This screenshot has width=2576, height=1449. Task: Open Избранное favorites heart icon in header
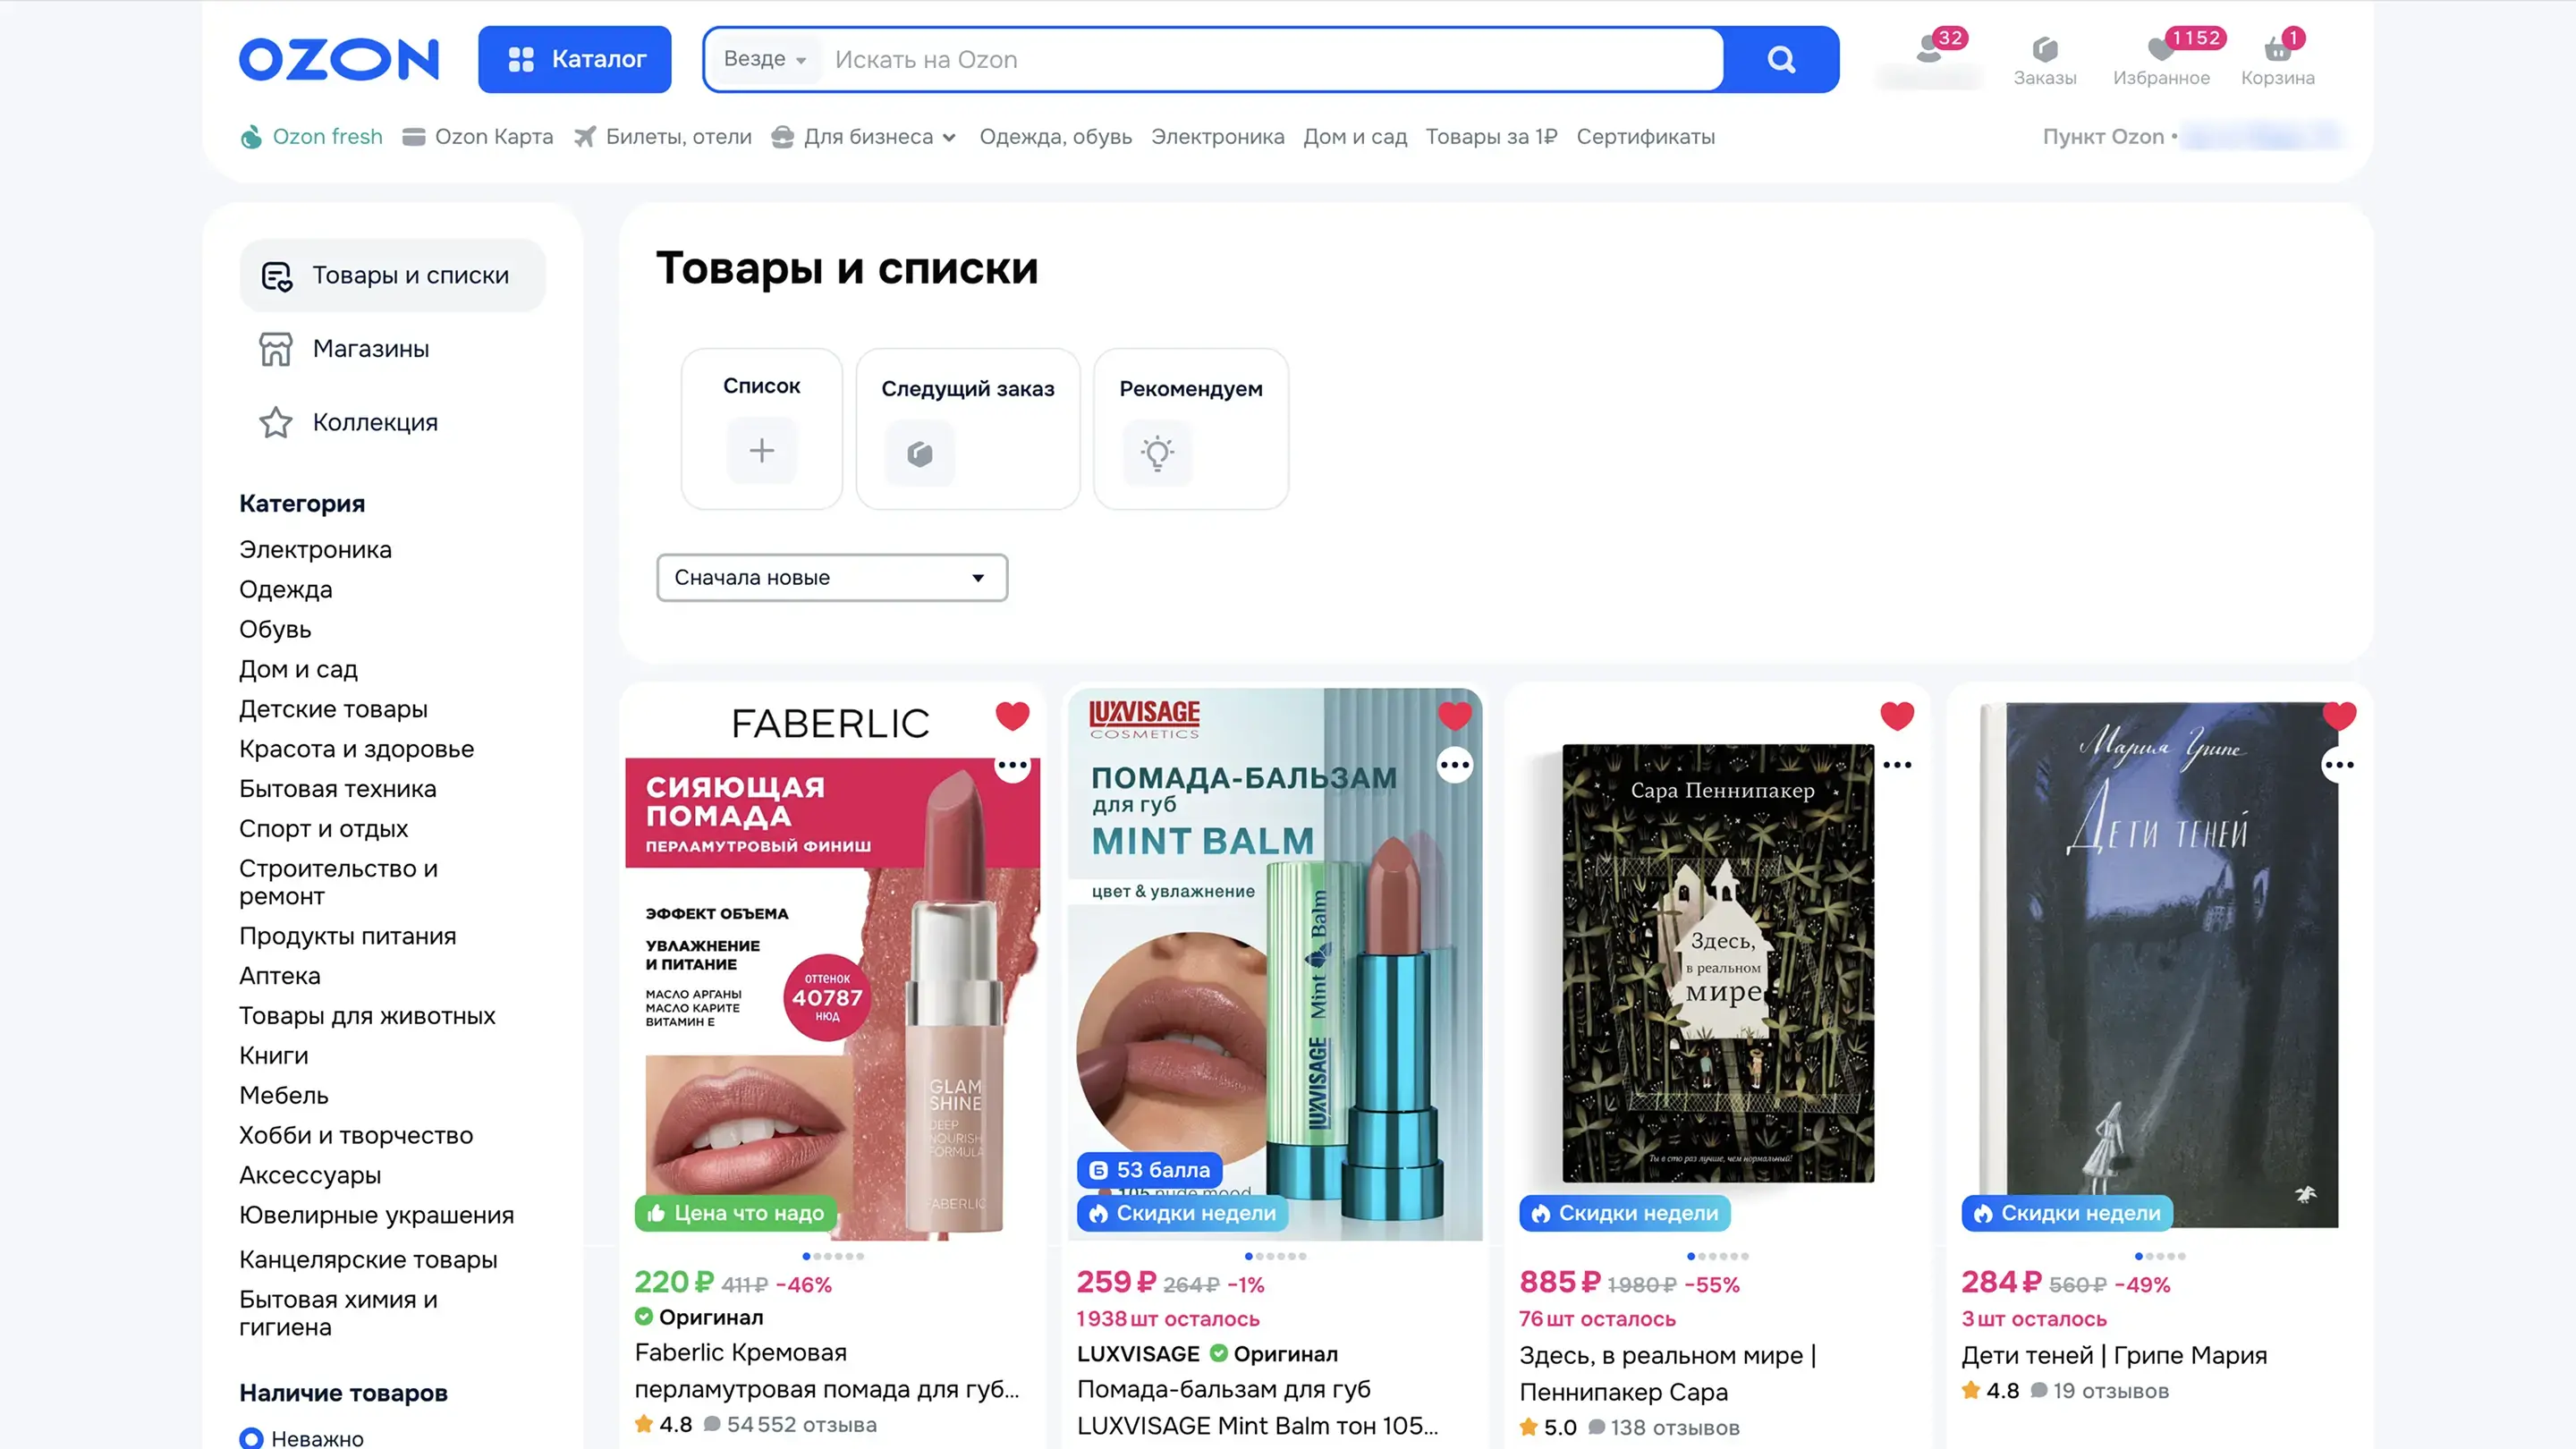pyautogui.click(x=2160, y=49)
